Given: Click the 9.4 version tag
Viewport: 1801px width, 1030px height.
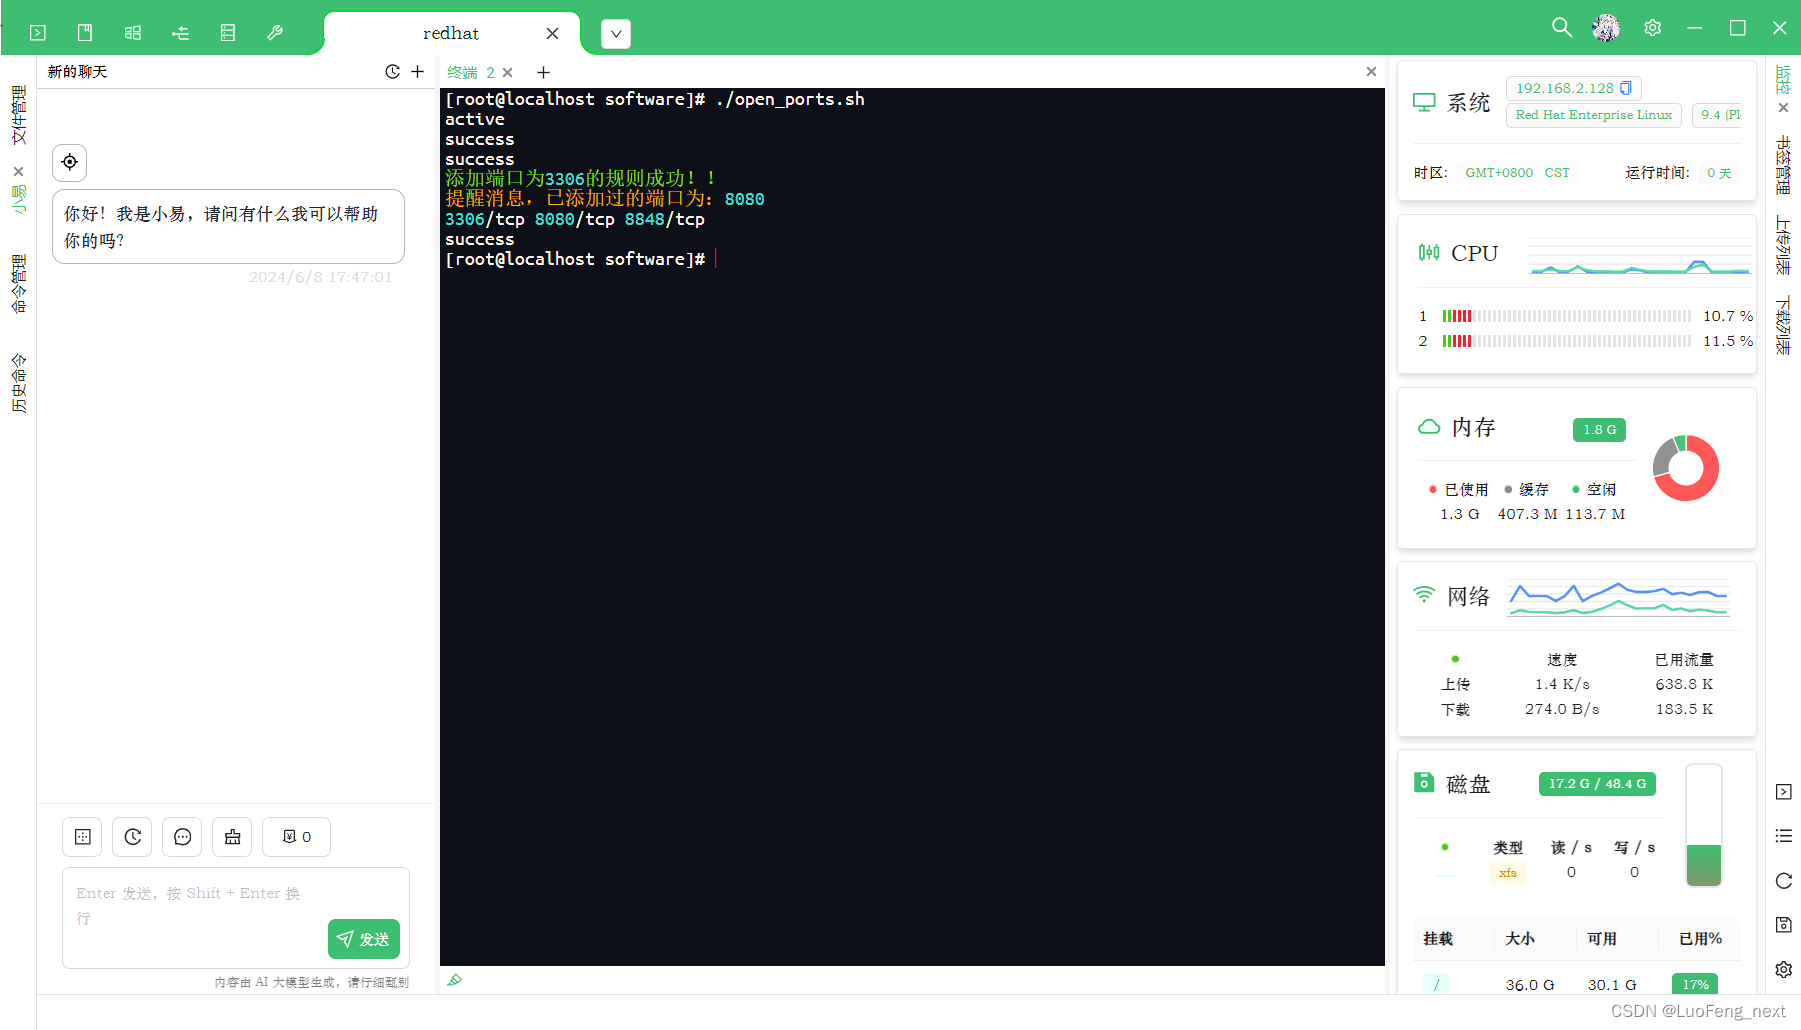Looking at the screenshot, I should point(1718,115).
